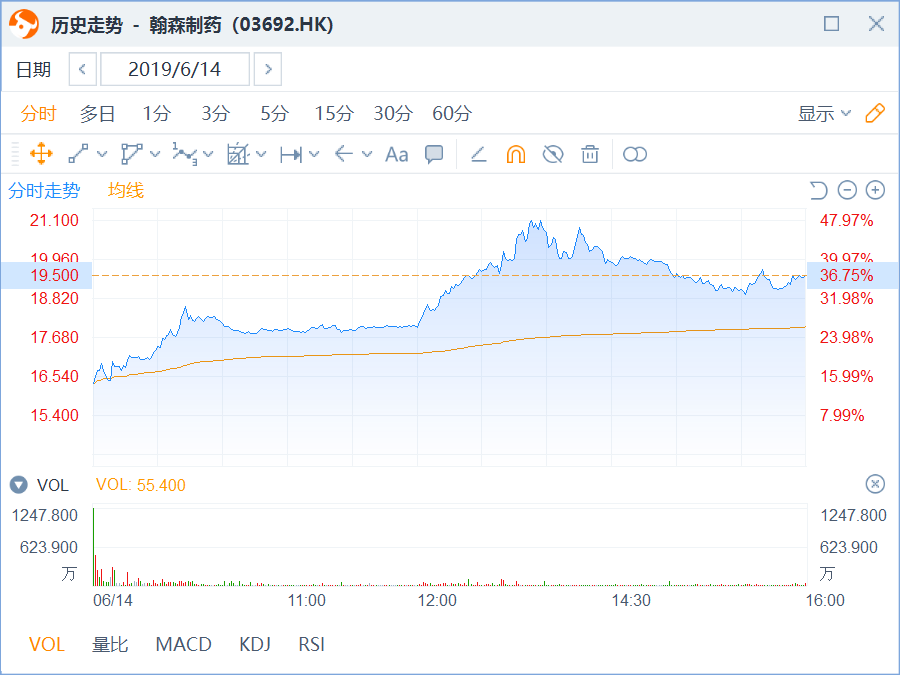Select the move/pan crosshair tool

pos(41,154)
